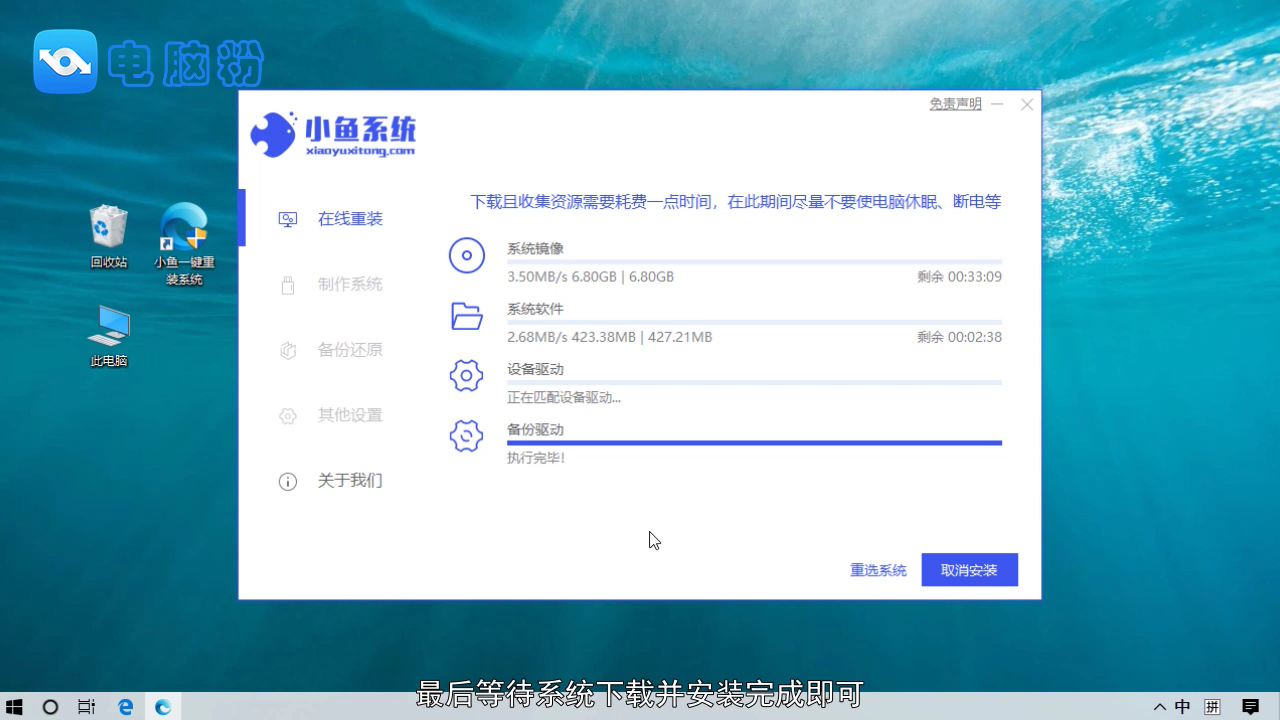
Task: Open Microsoft Edge from the taskbar
Action: click(x=125, y=707)
